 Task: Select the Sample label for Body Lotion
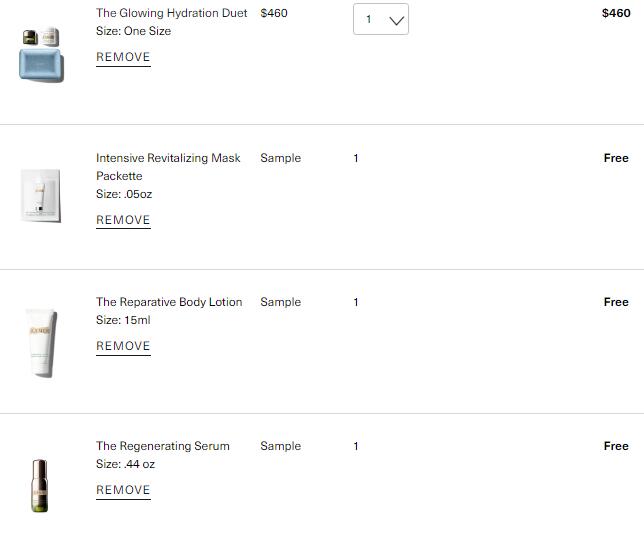[281, 302]
